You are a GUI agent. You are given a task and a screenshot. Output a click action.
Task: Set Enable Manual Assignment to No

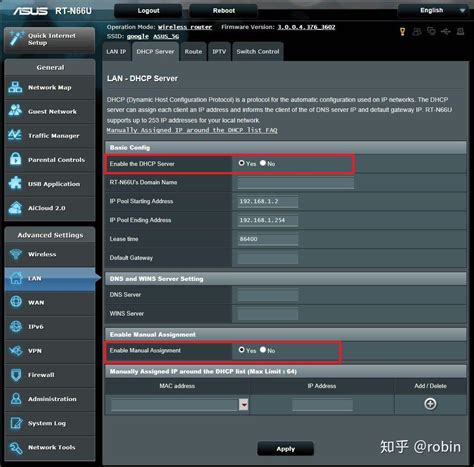tap(263, 350)
